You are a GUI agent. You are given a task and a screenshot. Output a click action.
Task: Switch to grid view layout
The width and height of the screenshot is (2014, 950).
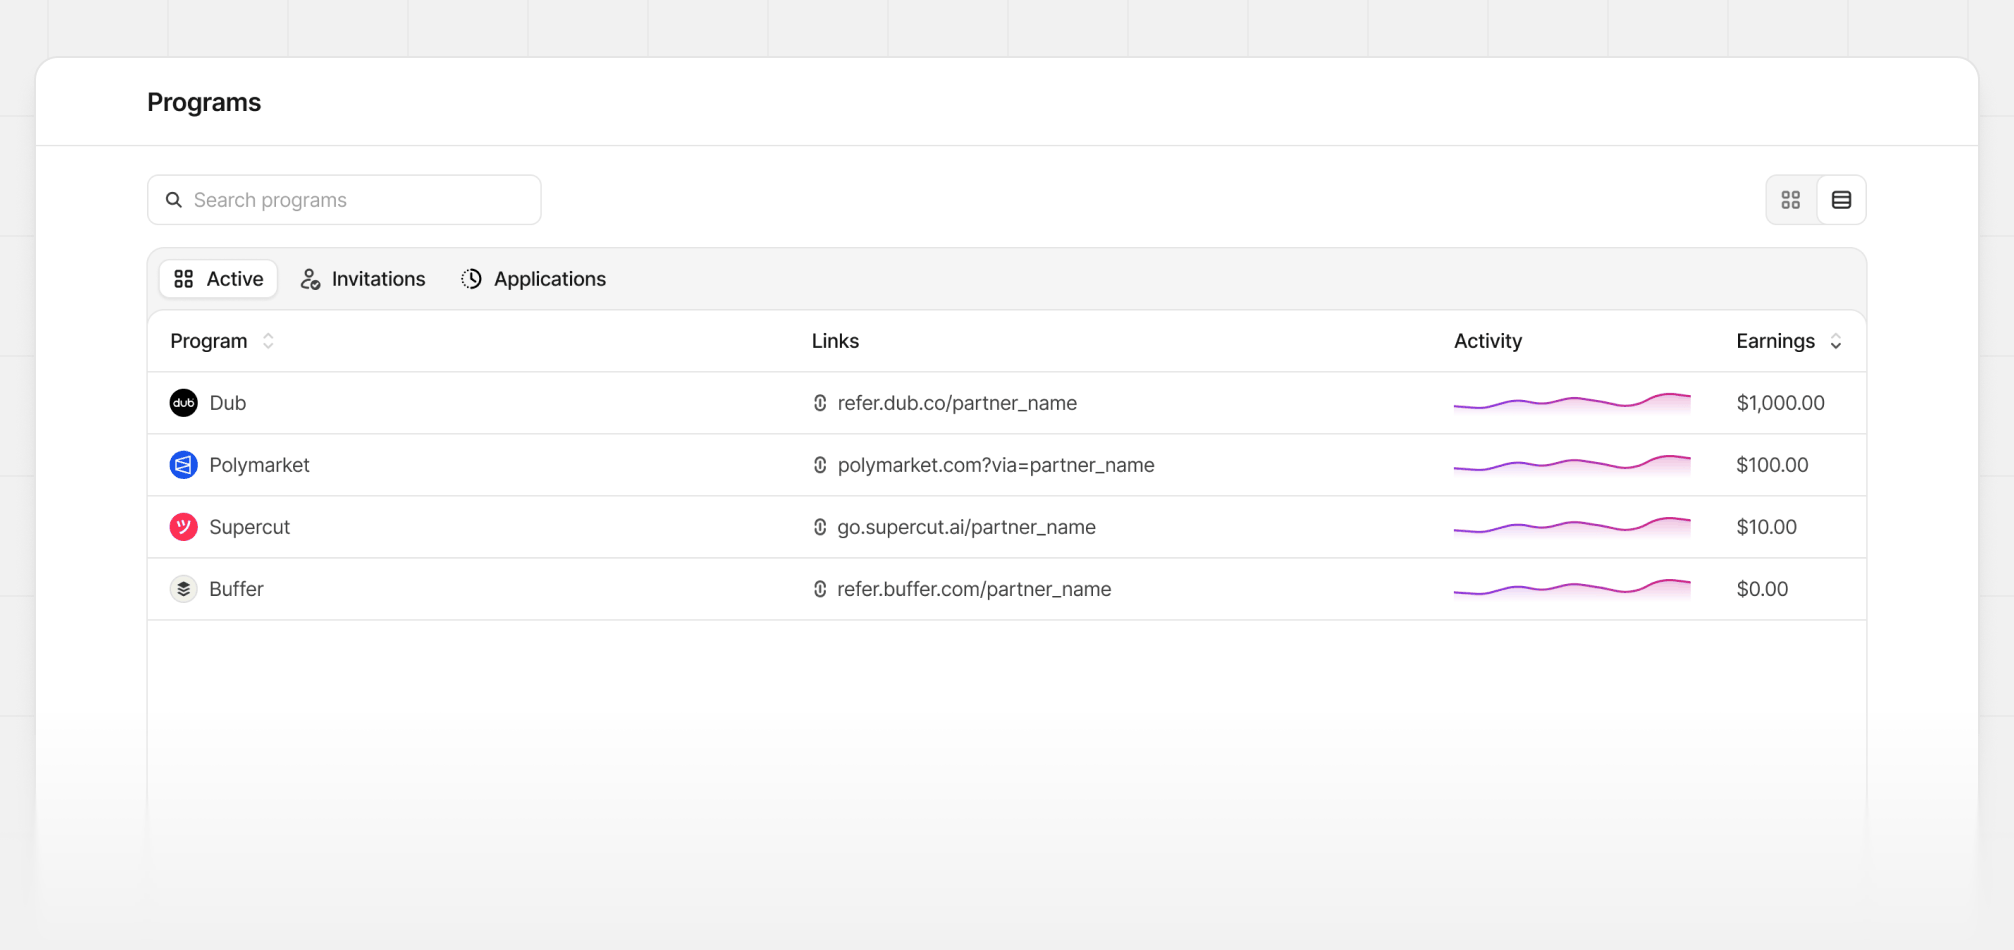tap(1791, 200)
